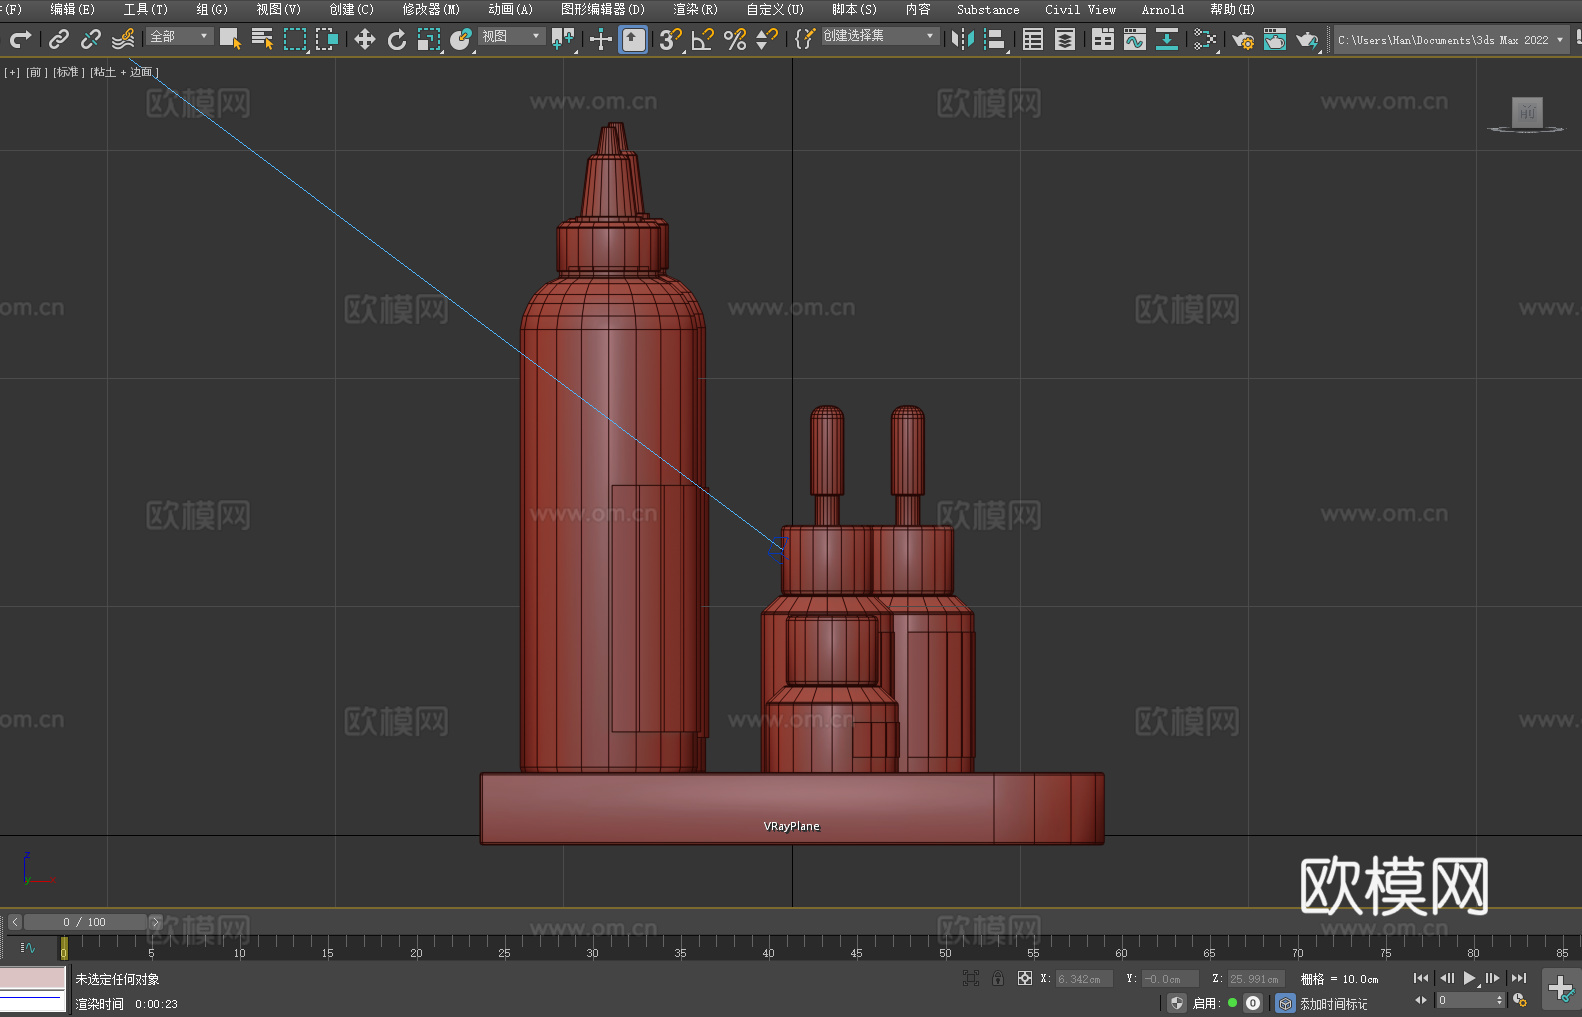1582x1017 pixels.
Task: Click the Align tool icon
Action: (x=995, y=39)
